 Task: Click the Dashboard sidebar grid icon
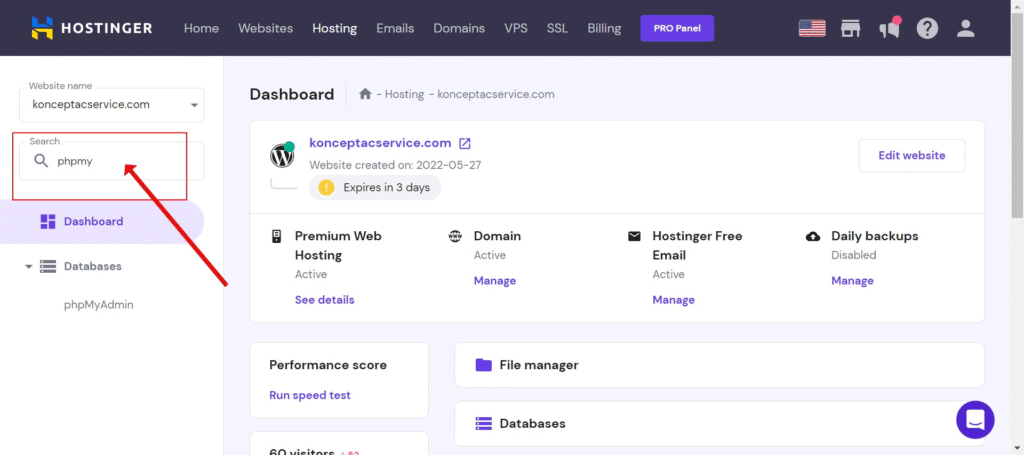coord(48,221)
